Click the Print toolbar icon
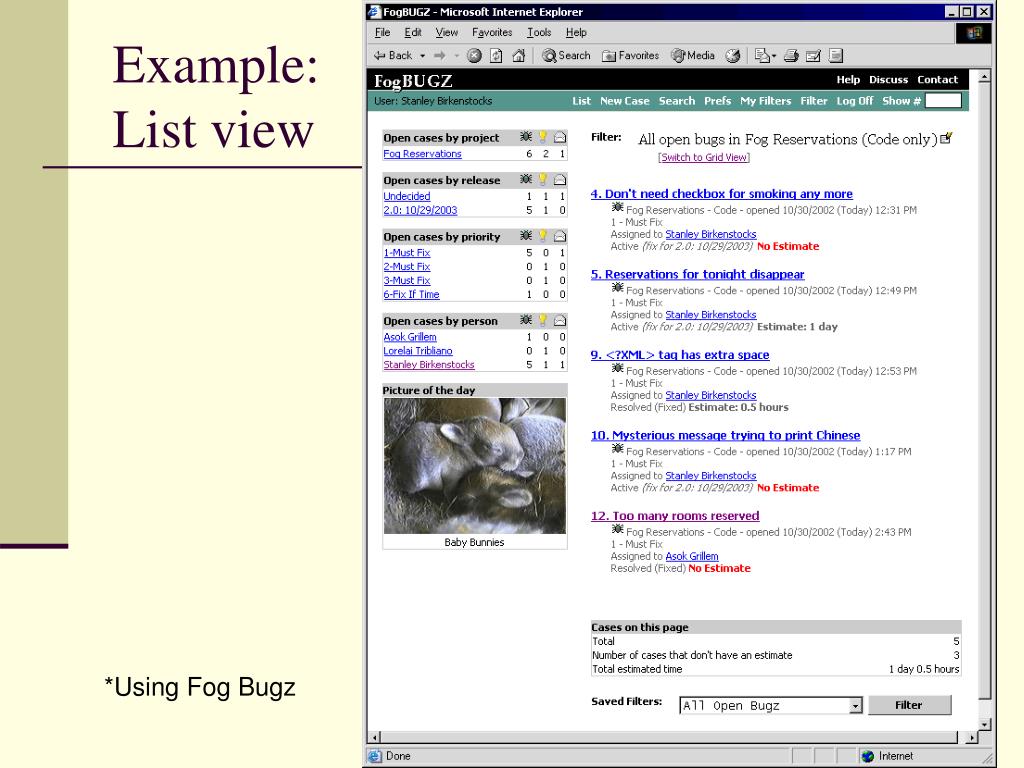The width and height of the screenshot is (1024, 768). click(791, 56)
